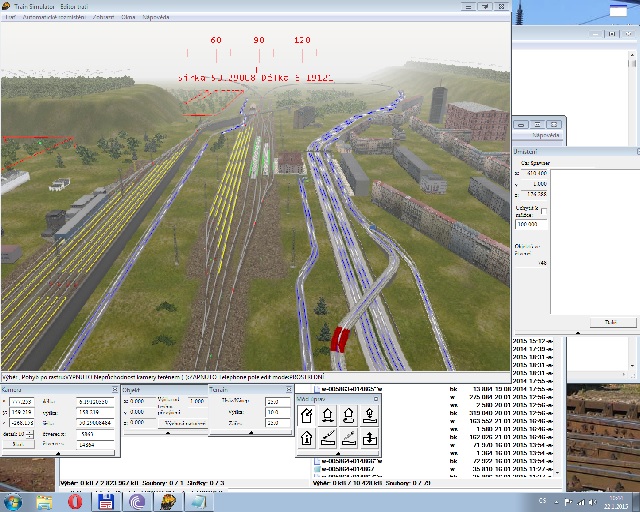Open Opera browser from the taskbar
640x512 pixels.
tap(75, 502)
